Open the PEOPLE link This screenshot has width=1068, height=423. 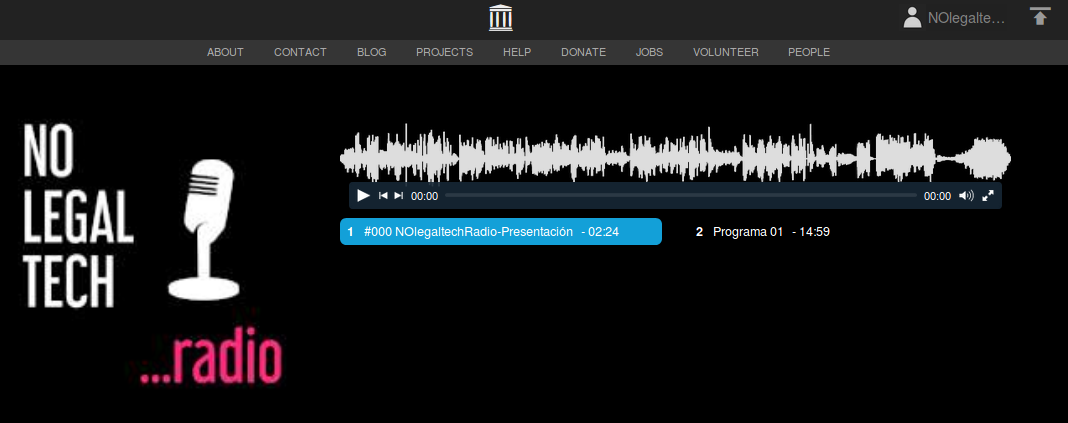(x=809, y=52)
